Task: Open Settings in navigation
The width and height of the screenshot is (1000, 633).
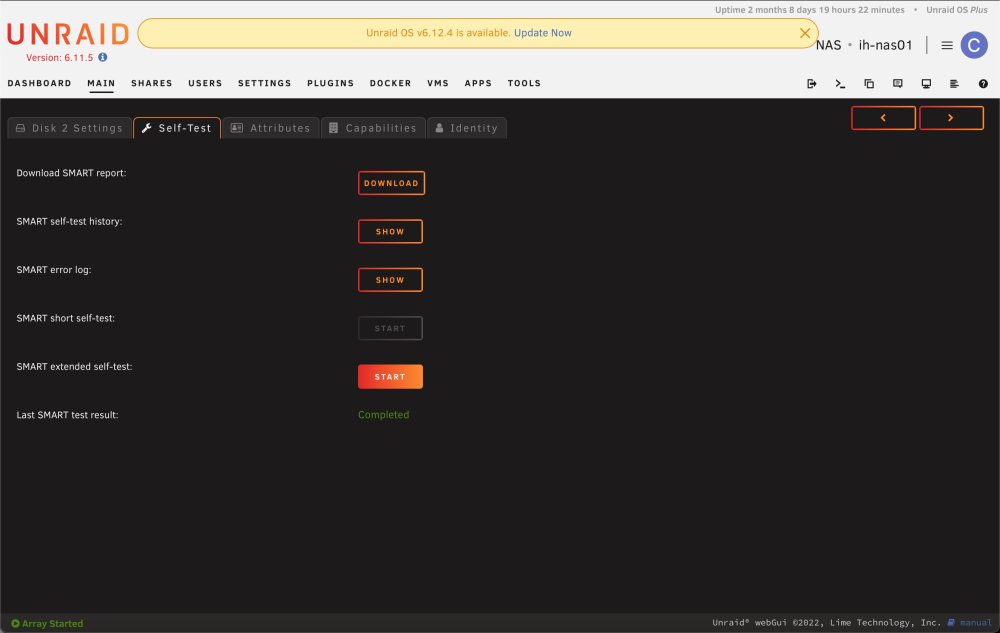Action: (265, 84)
